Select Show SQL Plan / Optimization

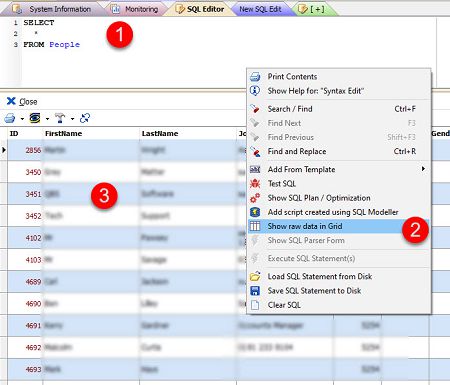coord(339,198)
